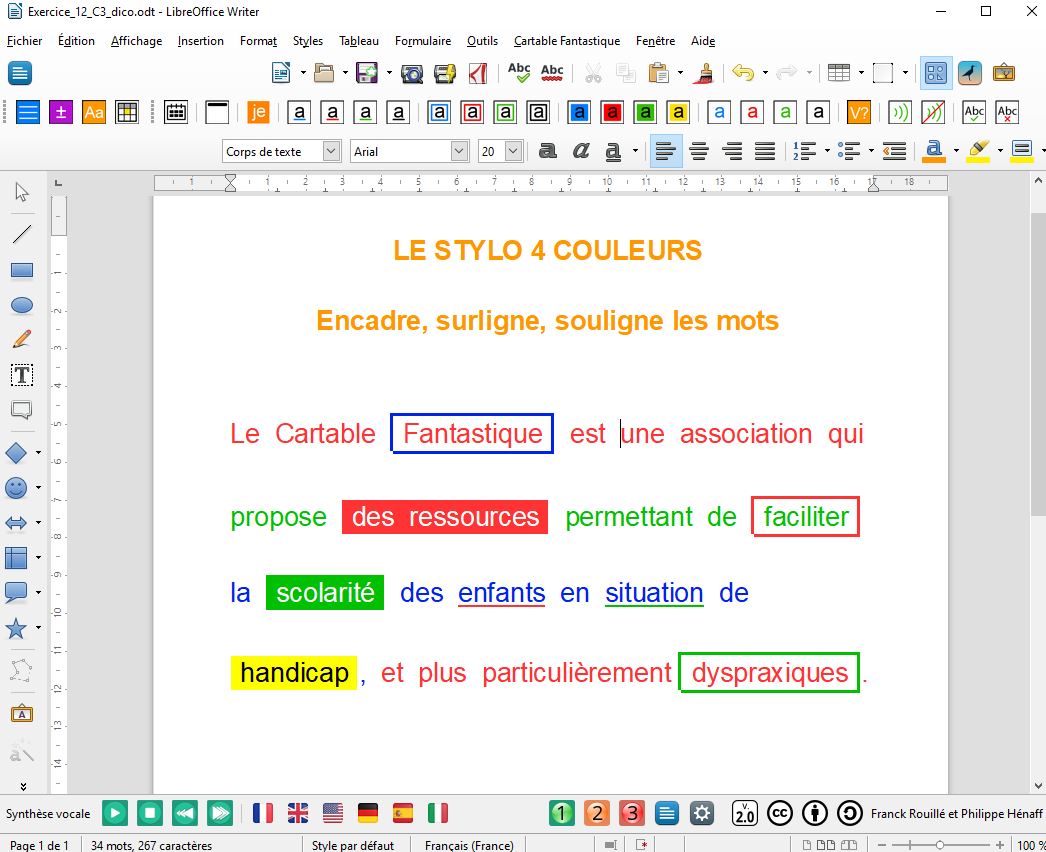Click the blue filled frame 'a' icon
This screenshot has width=1046, height=852.
coord(579,112)
